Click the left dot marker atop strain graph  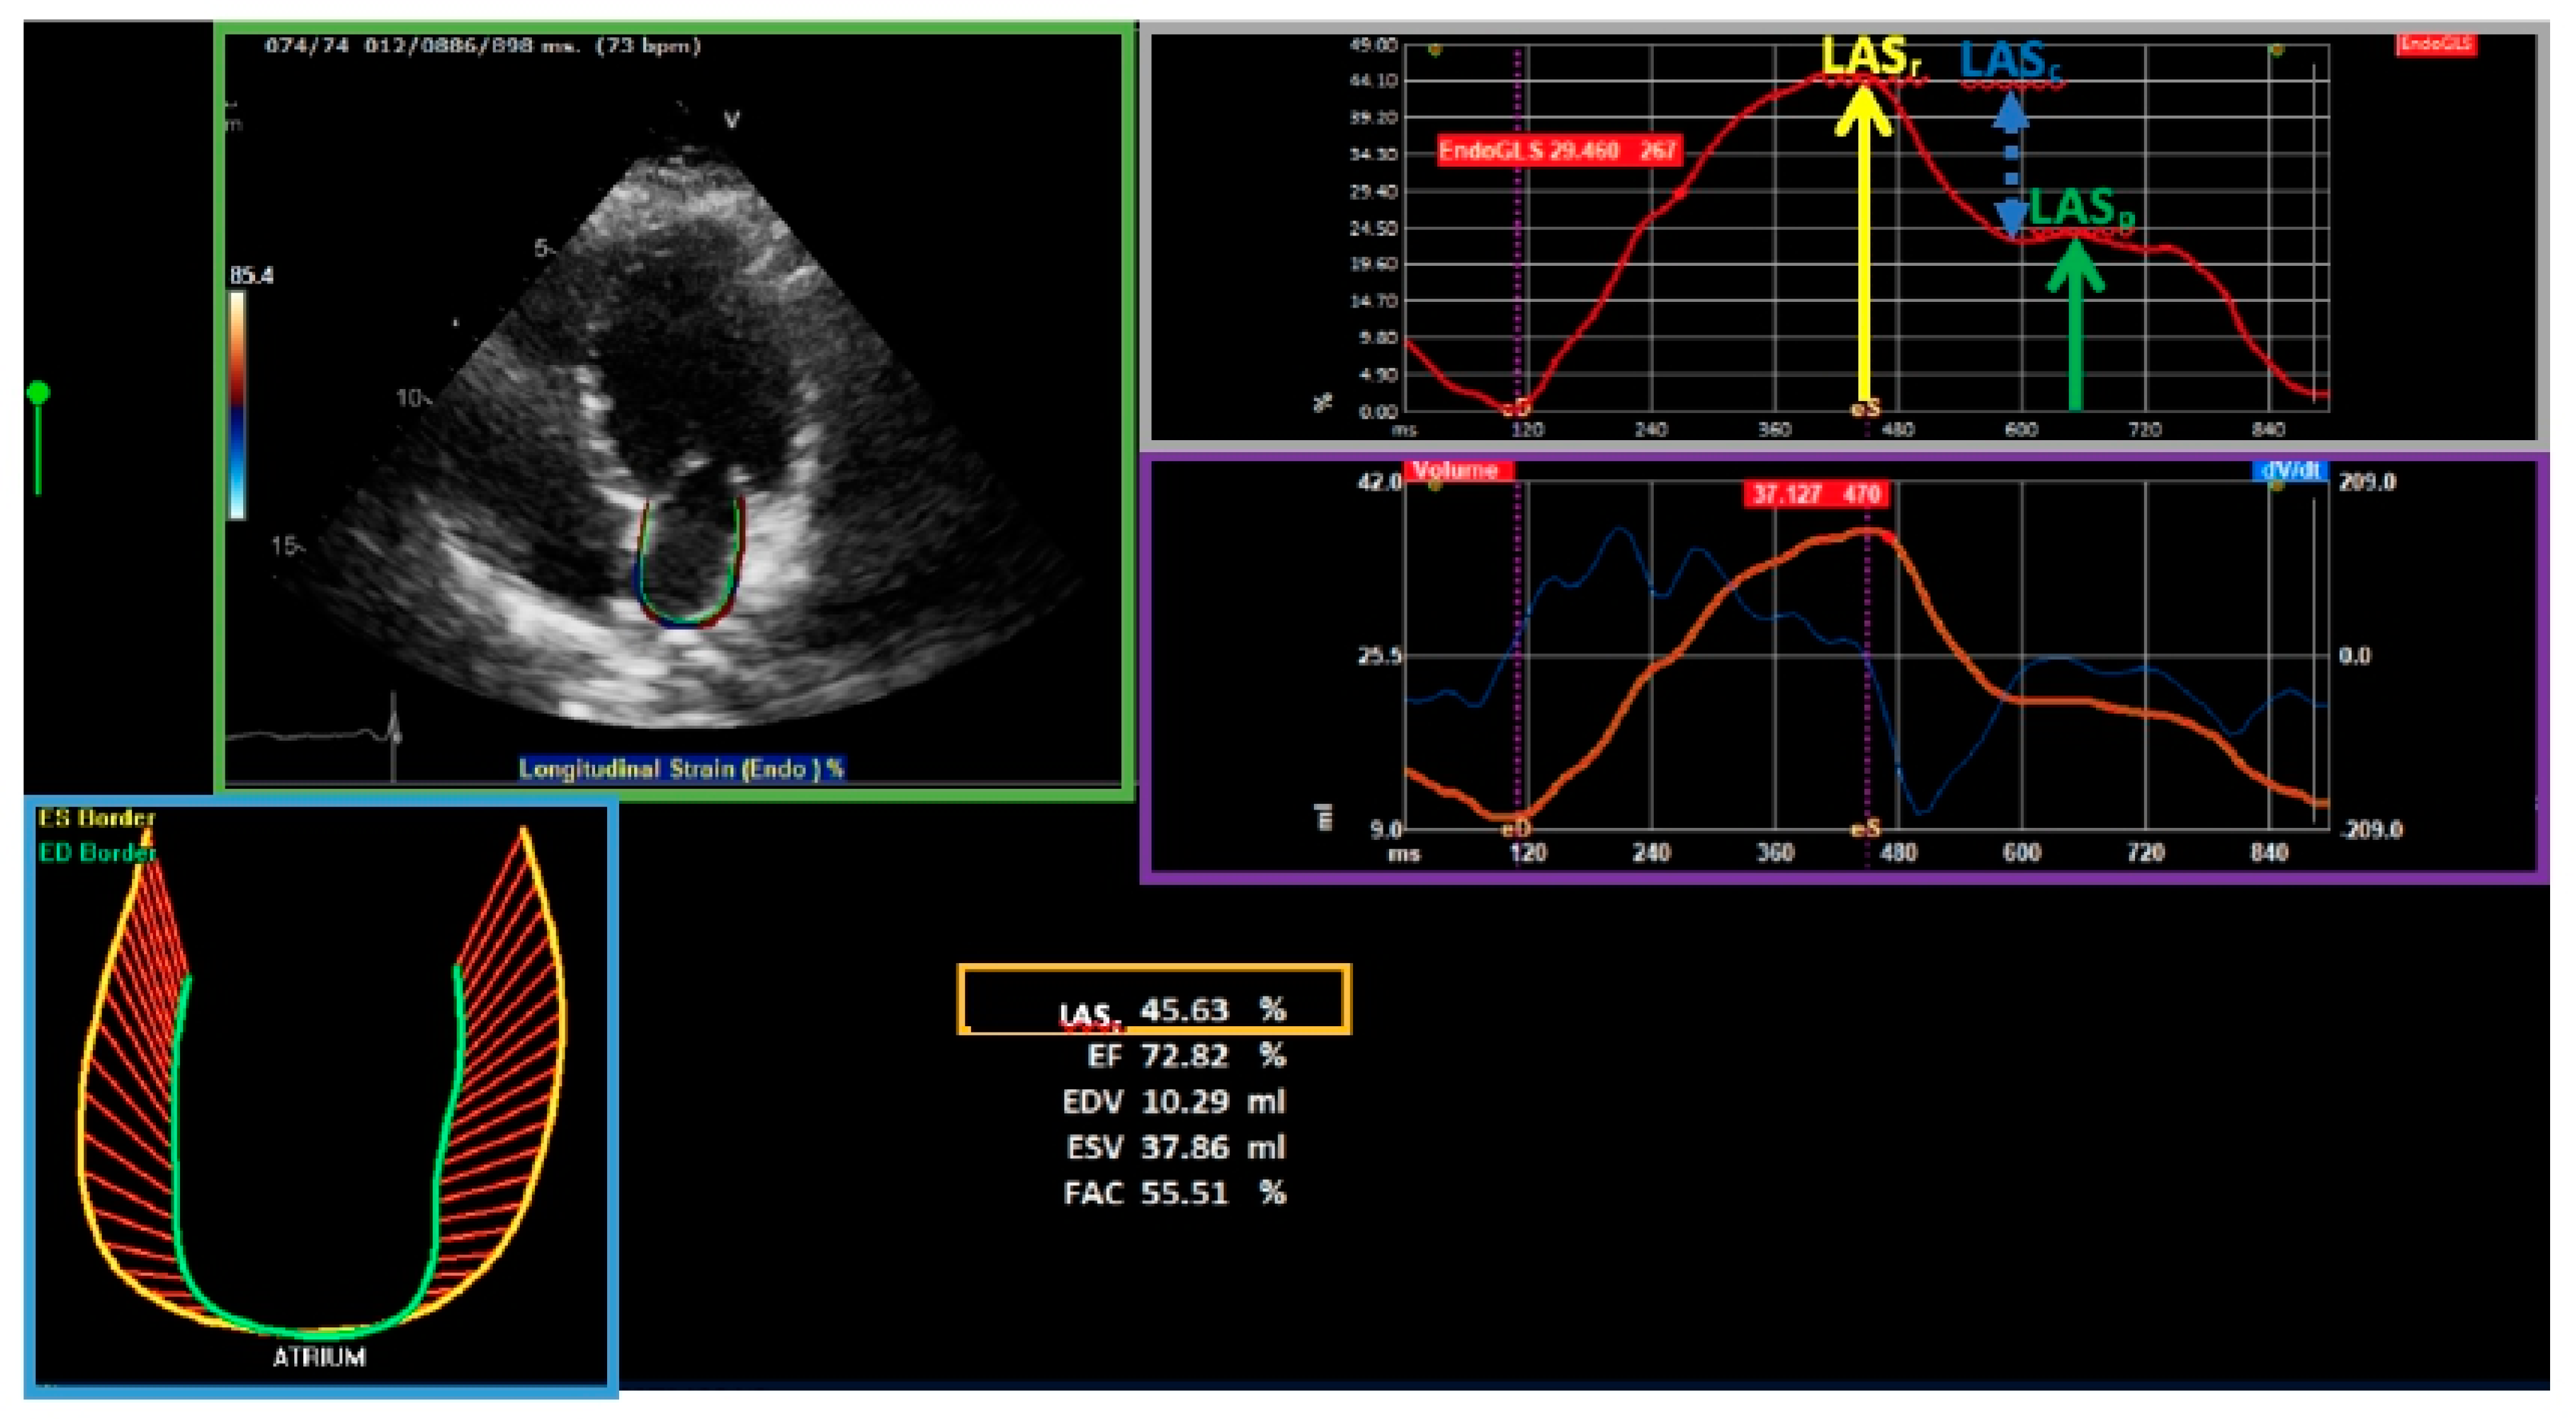[x=1435, y=49]
